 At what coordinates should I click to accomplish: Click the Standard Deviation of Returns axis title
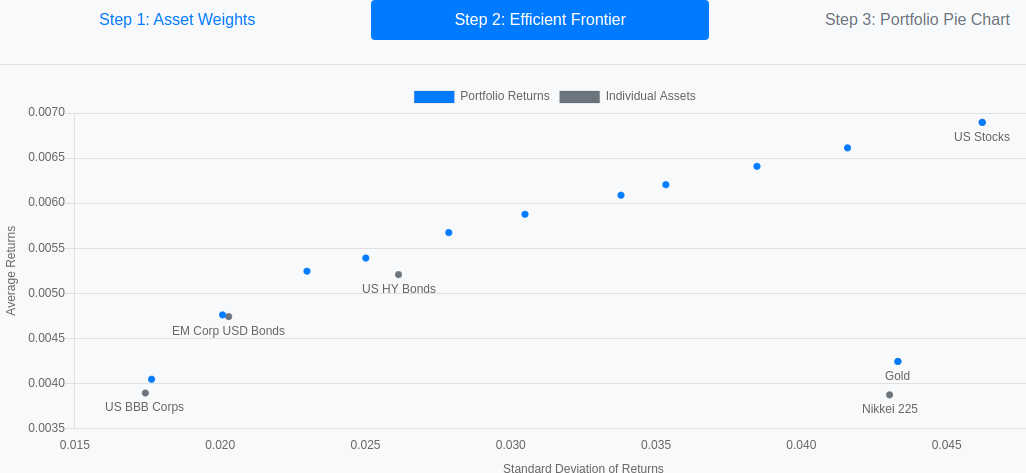pyautogui.click(x=583, y=468)
